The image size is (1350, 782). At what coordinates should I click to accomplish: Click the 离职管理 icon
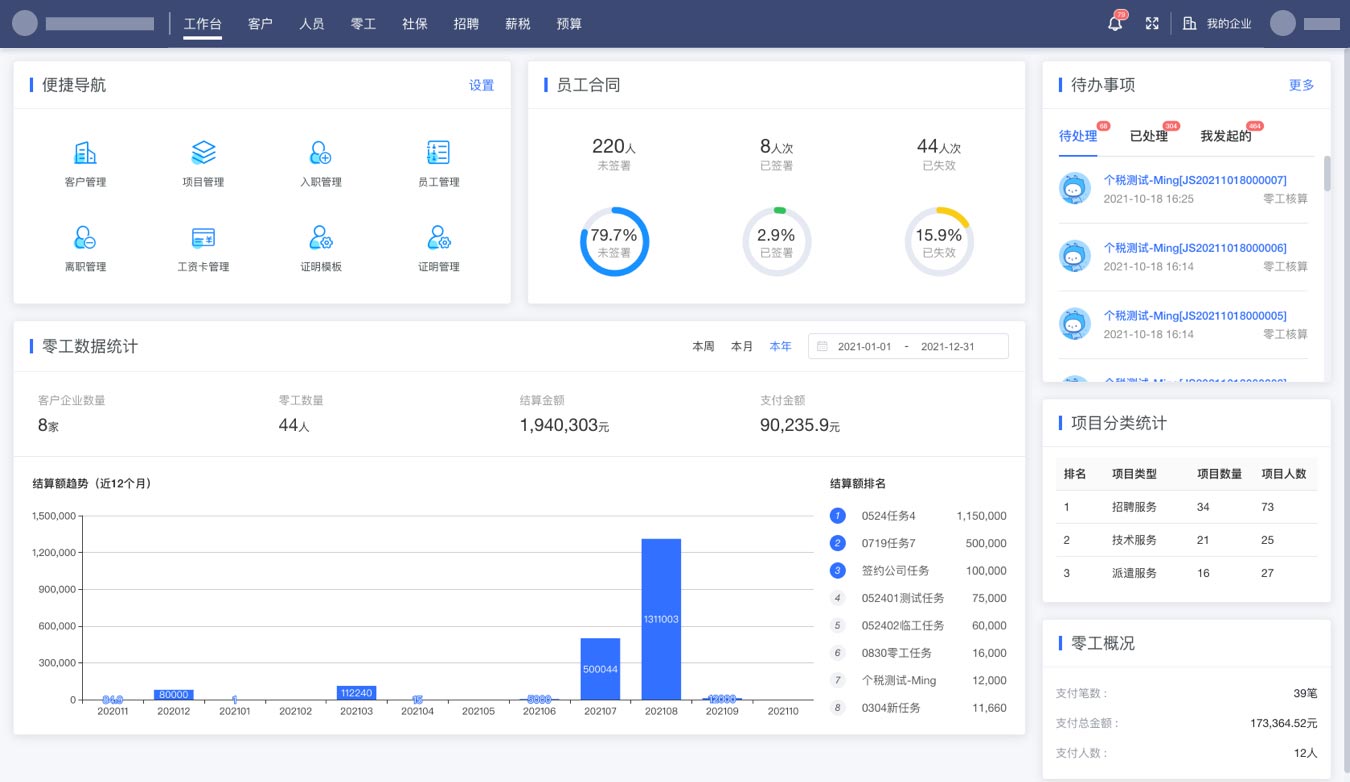point(85,238)
